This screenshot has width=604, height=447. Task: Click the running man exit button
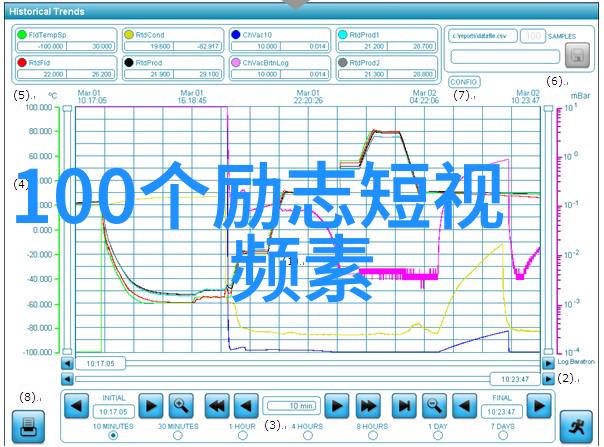pyautogui.click(x=576, y=427)
